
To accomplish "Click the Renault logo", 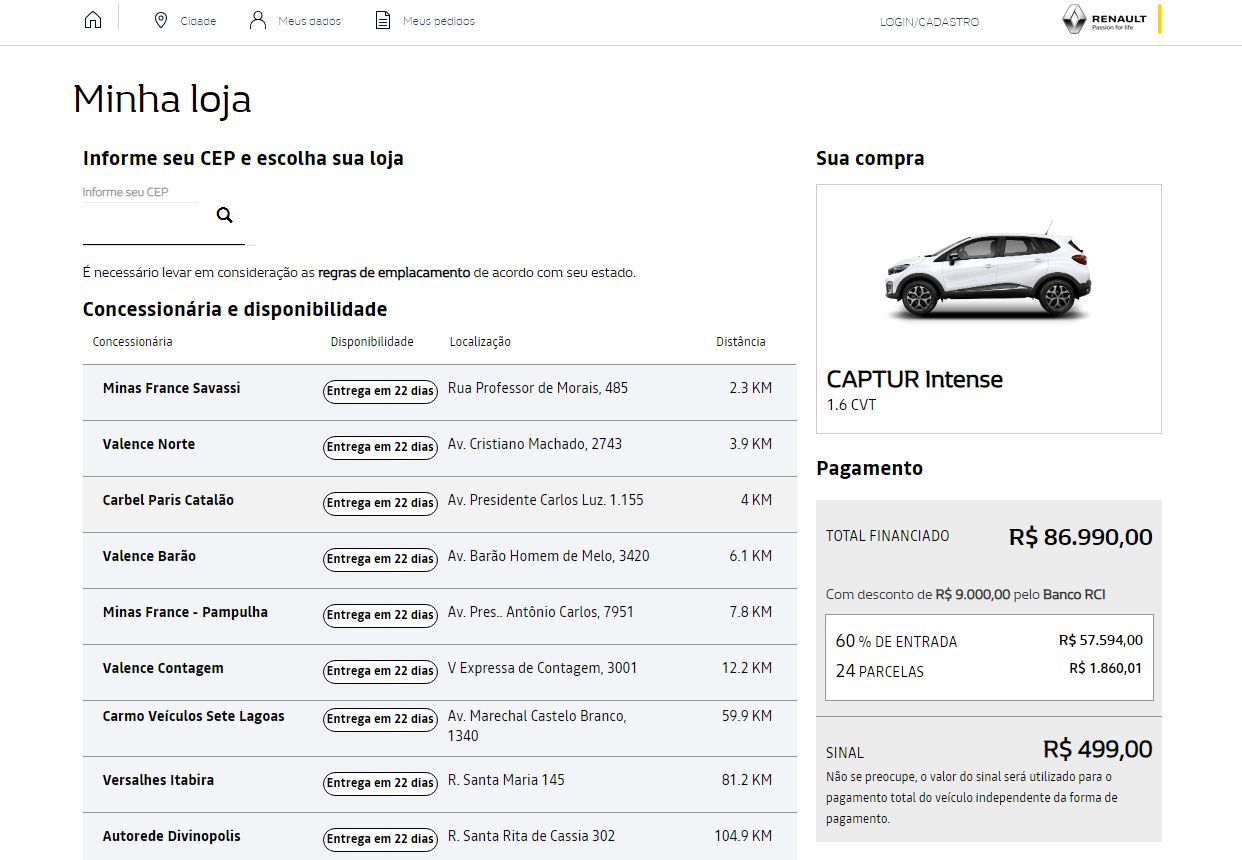I will coord(1112,20).
